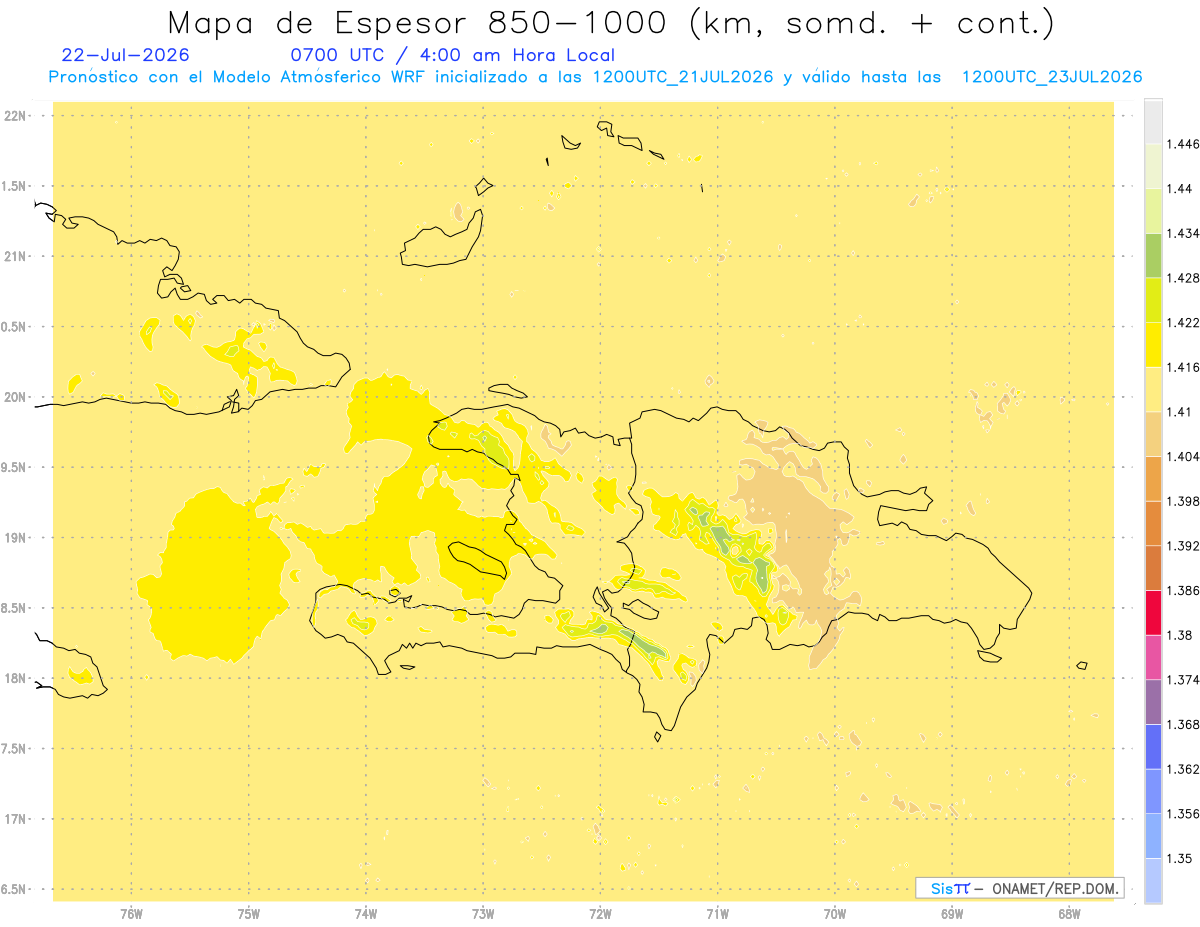Click the legend value '1.398'
Screen dimensions: 1200x927
[1183, 501]
